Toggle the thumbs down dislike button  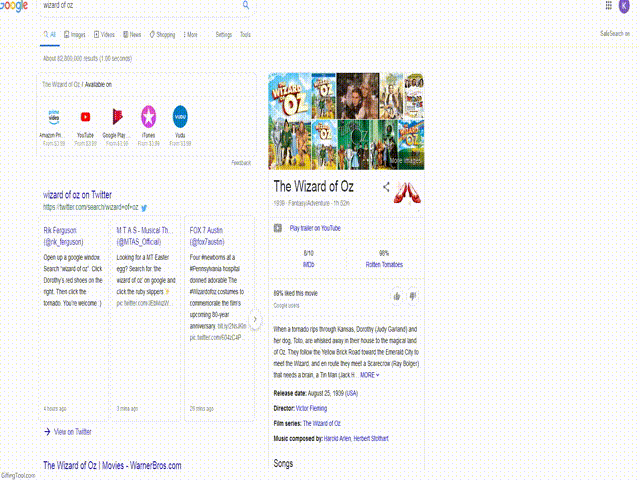pyautogui.click(x=413, y=296)
